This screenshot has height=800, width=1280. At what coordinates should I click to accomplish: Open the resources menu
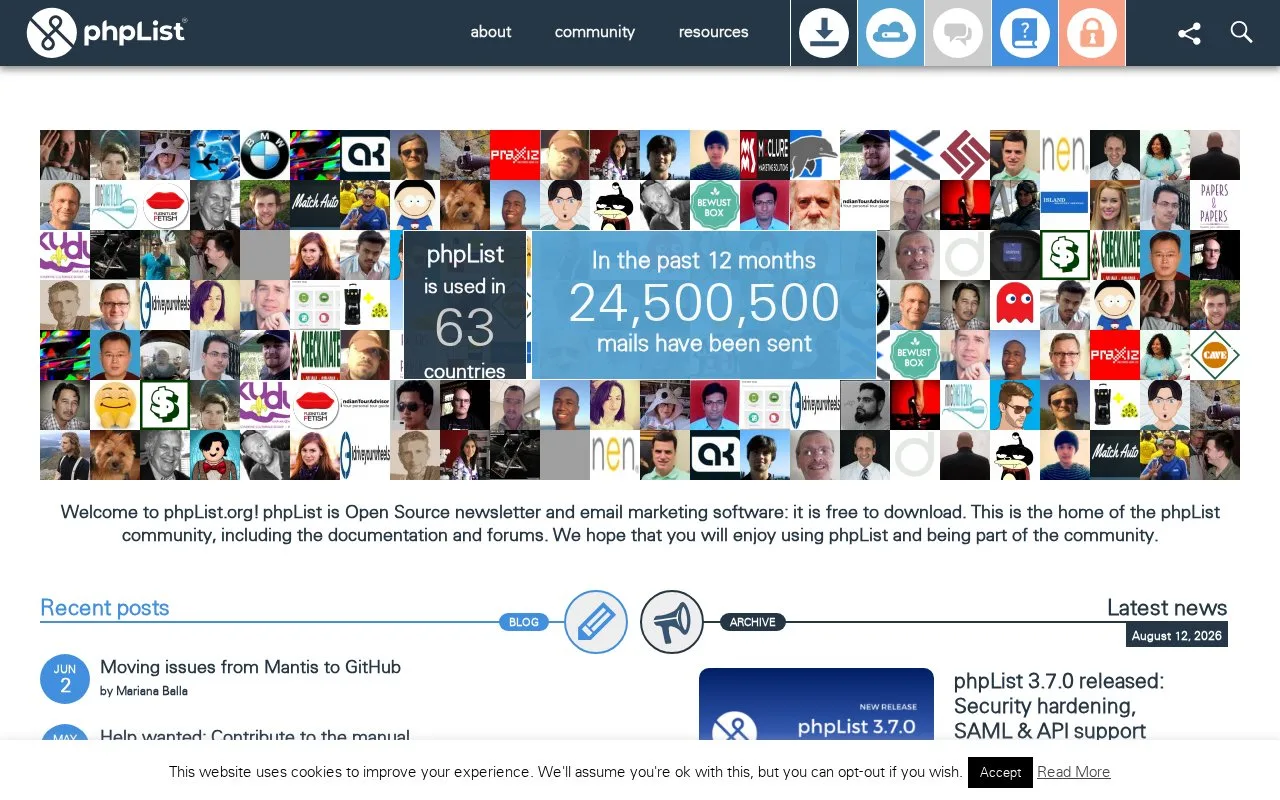coord(714,32)
